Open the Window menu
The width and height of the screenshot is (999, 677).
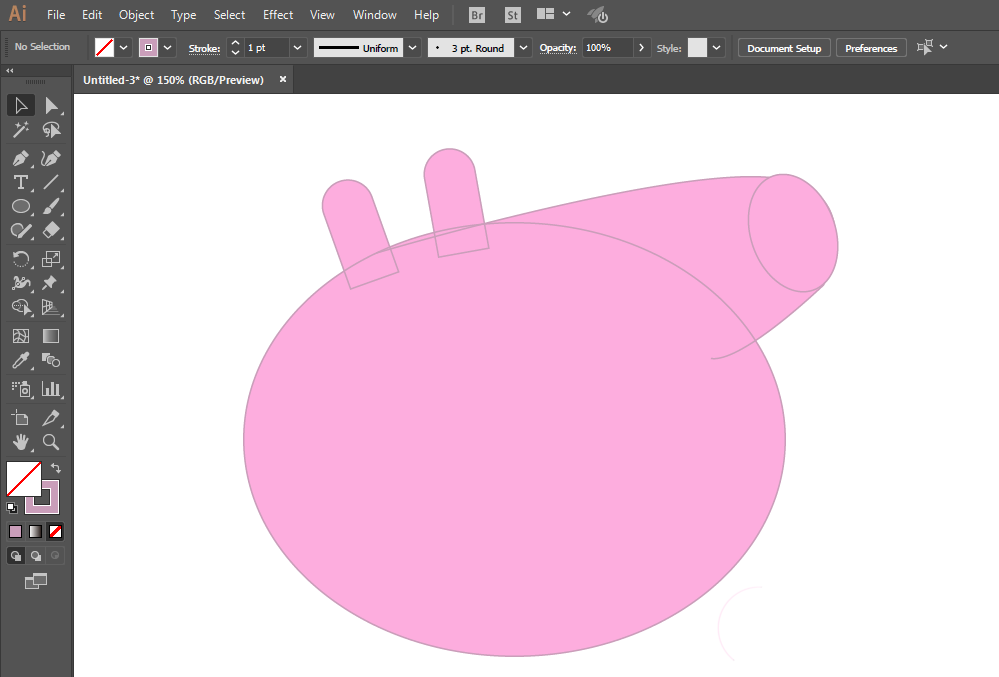click(x=375, y=15)
